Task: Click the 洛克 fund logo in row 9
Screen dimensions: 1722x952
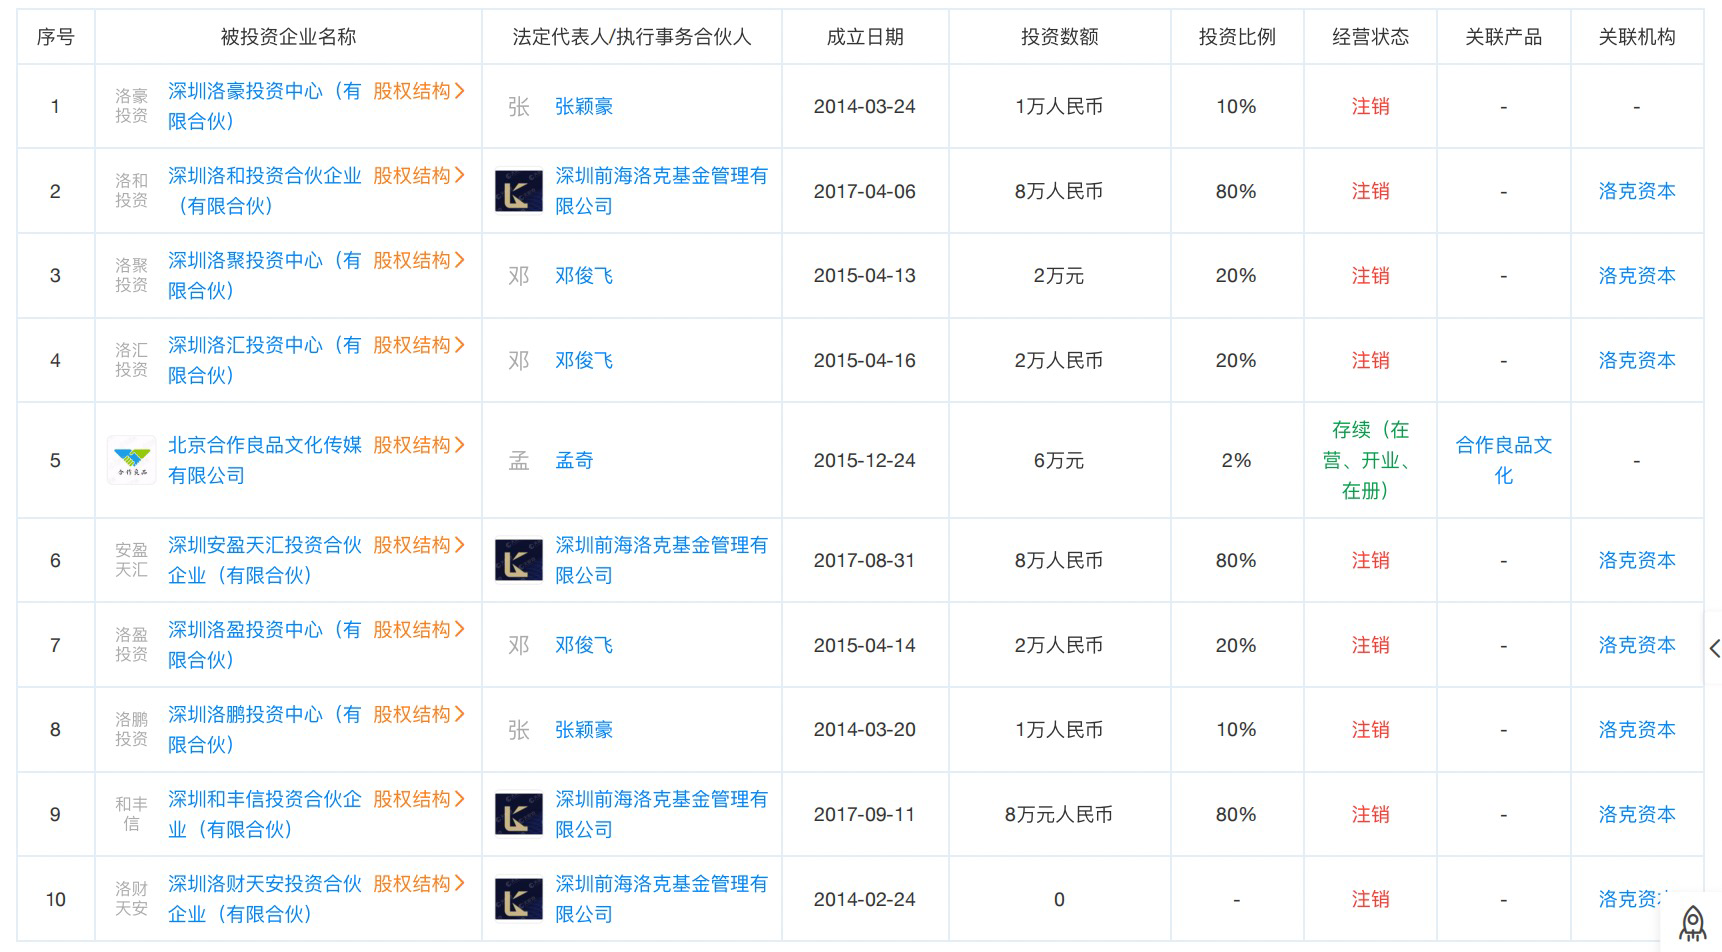Action: (x=519, y=814)
